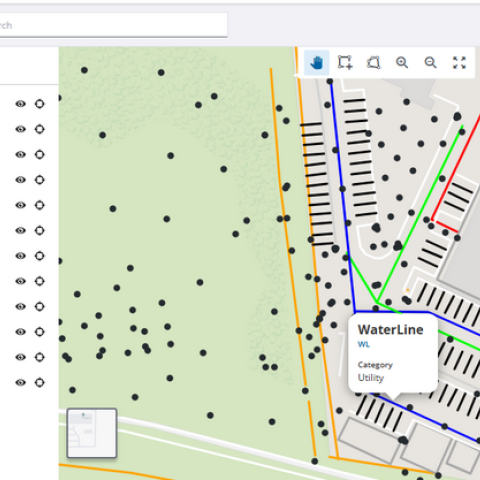Toggle eye visibility in second layer row
Image resolution: width=480 pixels, height=480 pixels.
coord(20,129)
